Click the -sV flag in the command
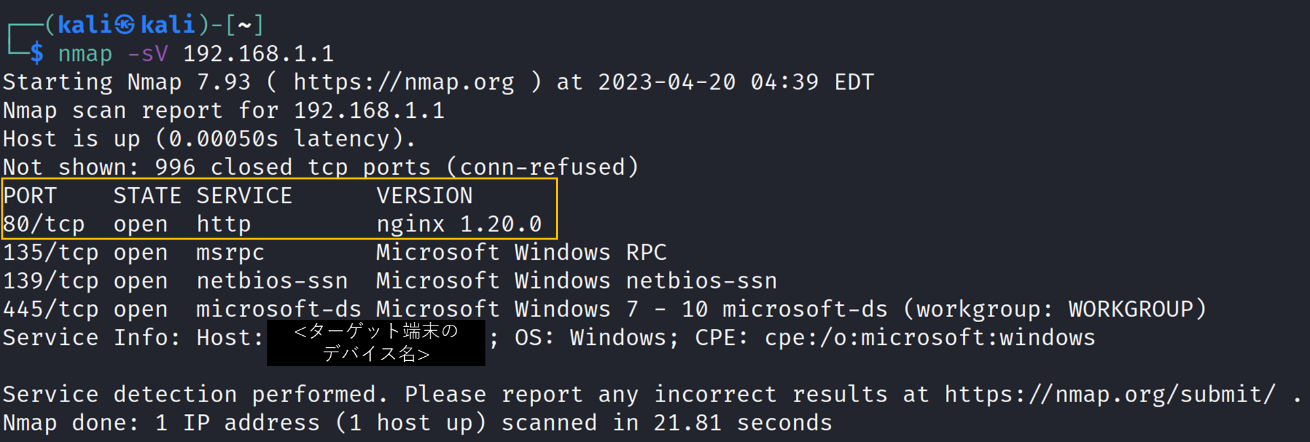Image resolution: width=1310 pixels, height=442 pixels. point(147,53)
